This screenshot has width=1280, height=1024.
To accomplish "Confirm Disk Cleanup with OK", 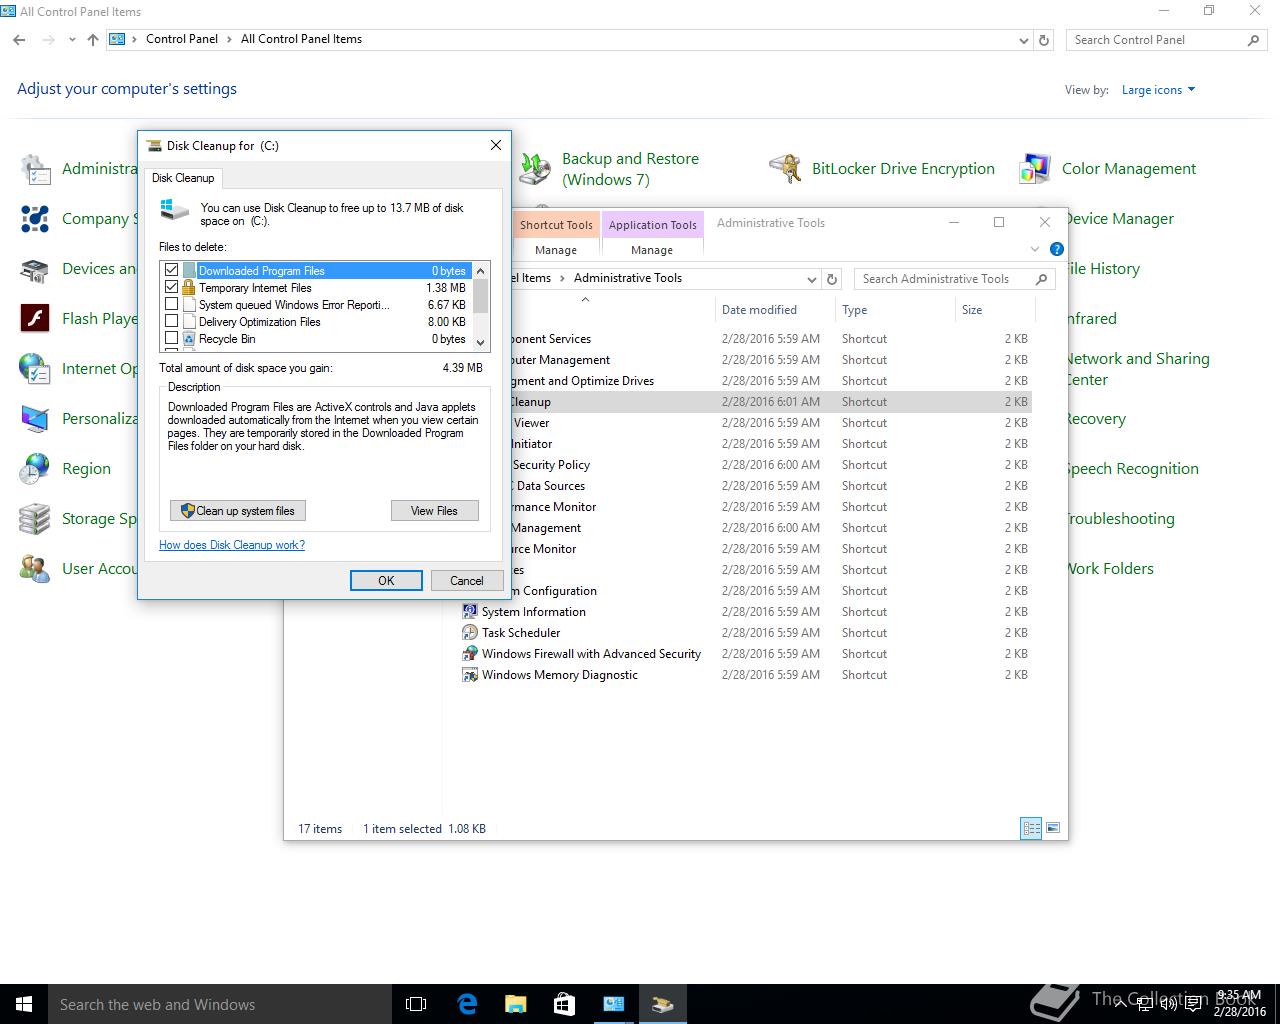I will tap(386, 580).
